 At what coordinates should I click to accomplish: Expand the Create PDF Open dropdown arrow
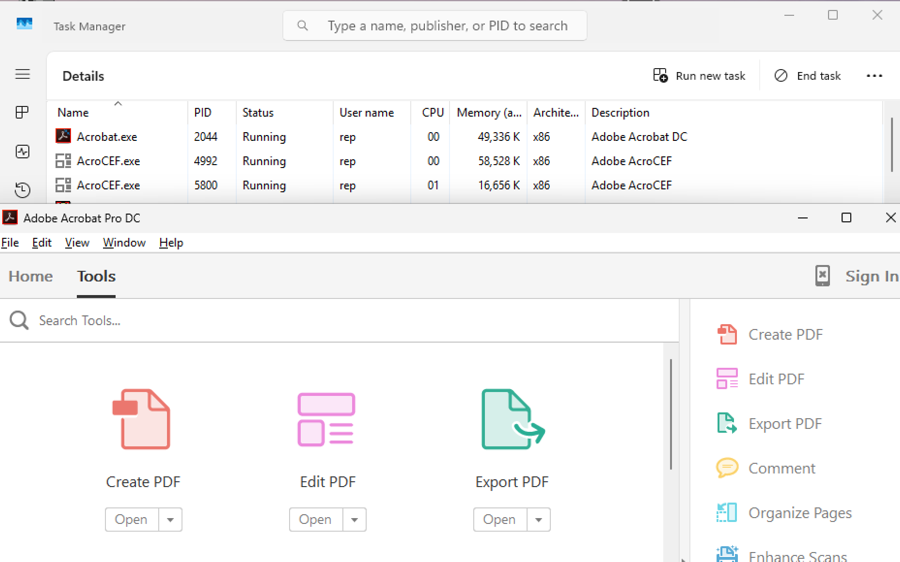click(170, 520)
